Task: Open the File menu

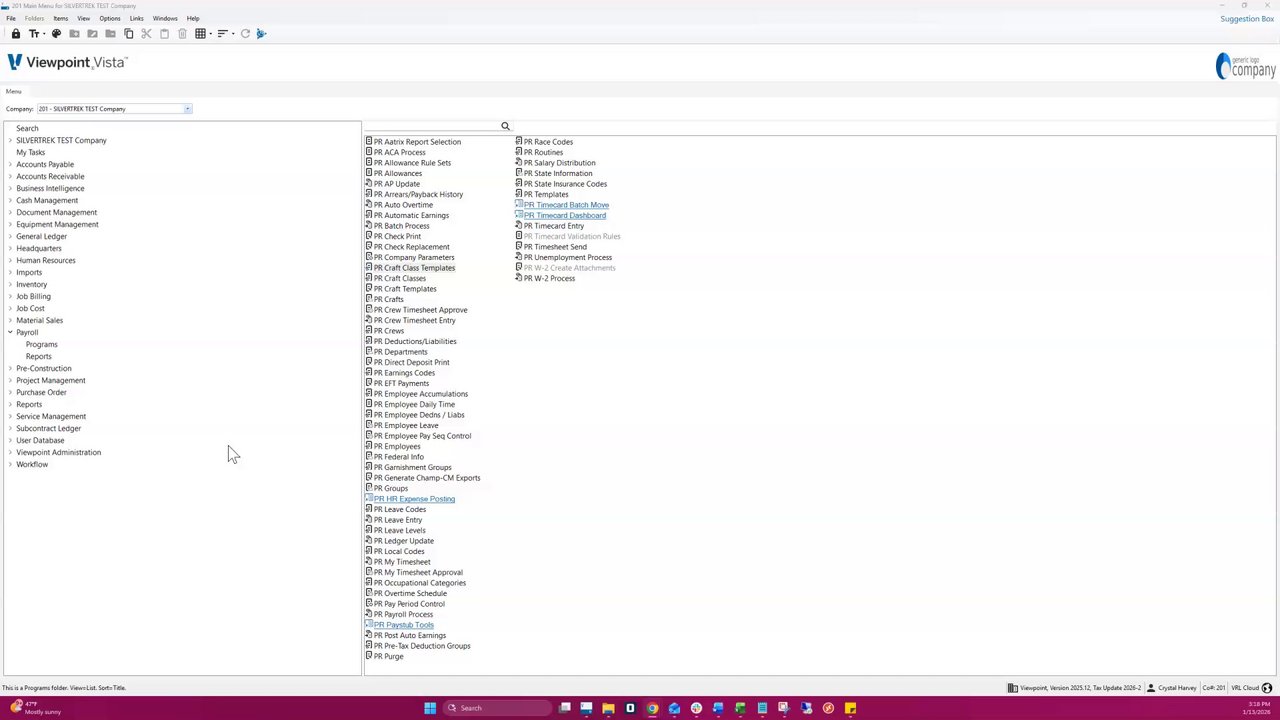Action: 11,18
